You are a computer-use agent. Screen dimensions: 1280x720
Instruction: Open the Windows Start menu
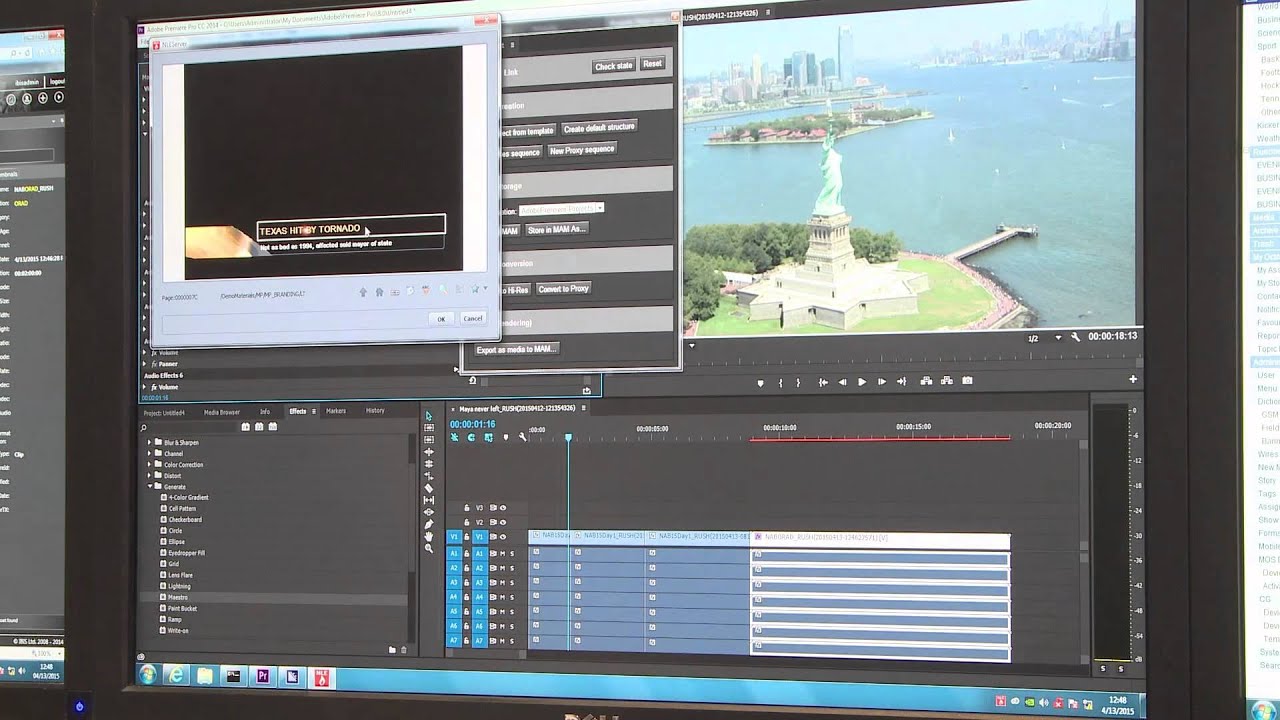click(x=147, y=674)
